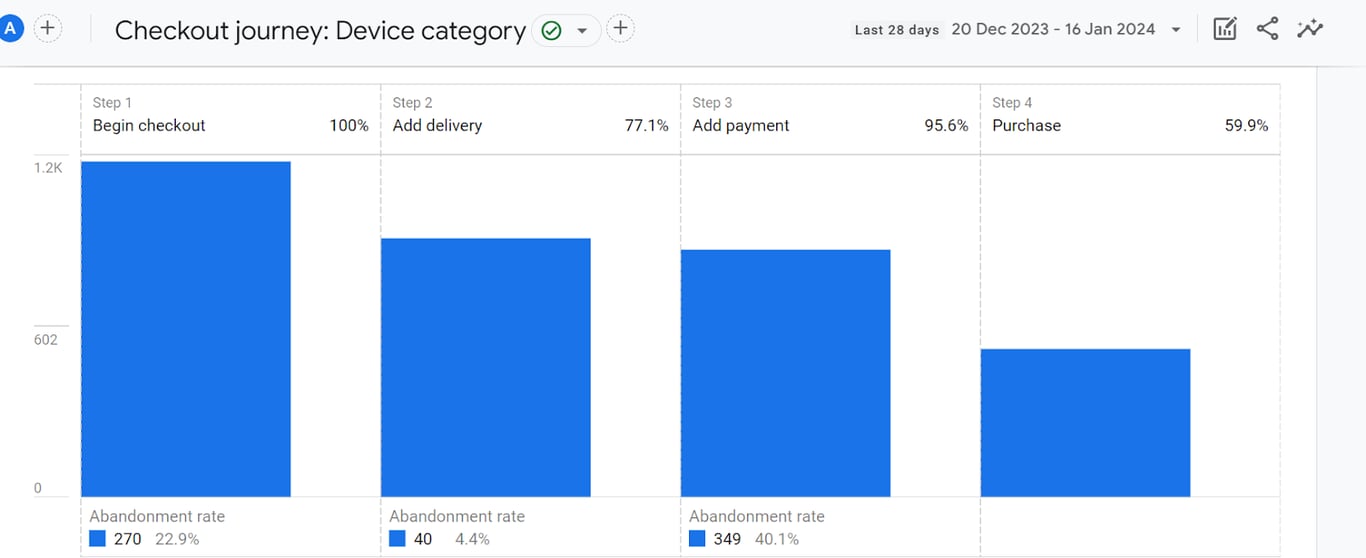Click the Begin checkout bar
1366x558 pixels.
tap(186, 329)
